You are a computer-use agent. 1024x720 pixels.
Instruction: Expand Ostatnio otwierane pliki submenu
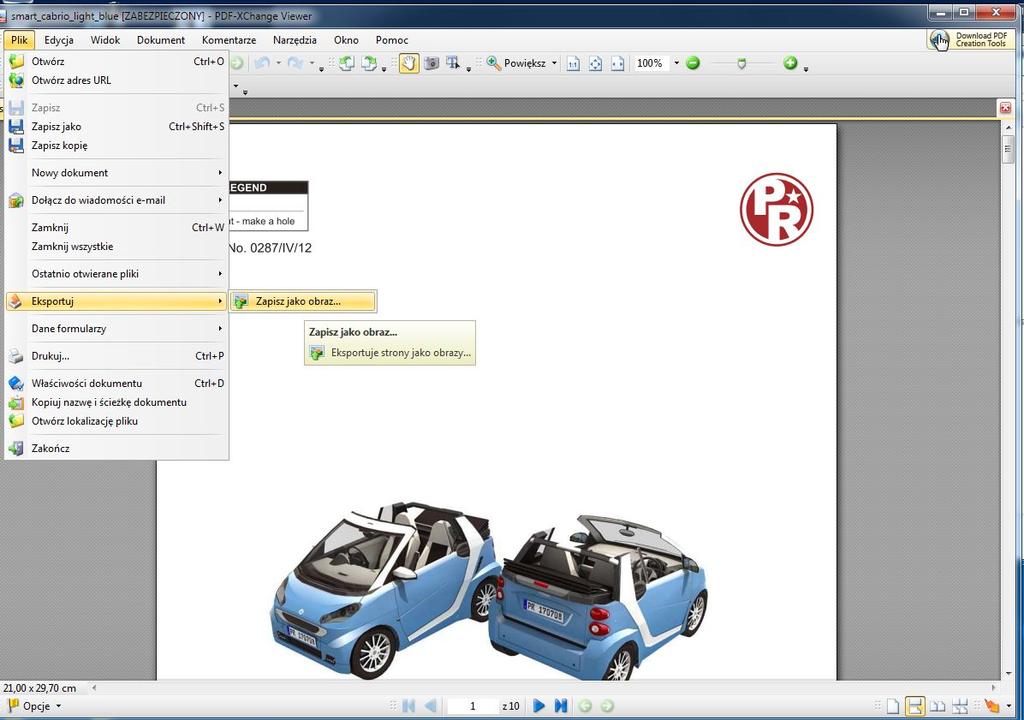point(118,274)
